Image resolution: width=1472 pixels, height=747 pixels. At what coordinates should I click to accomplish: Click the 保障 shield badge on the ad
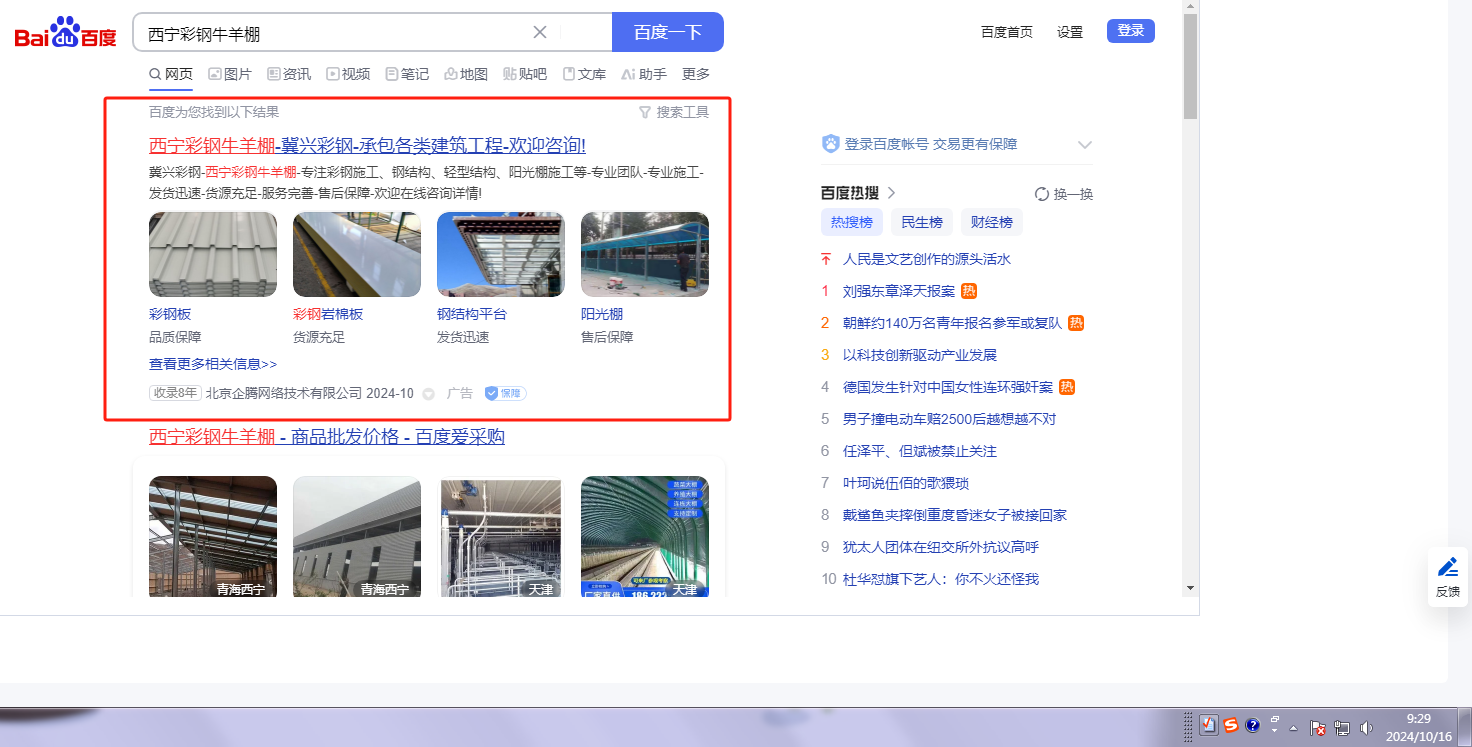pos(506,393)
